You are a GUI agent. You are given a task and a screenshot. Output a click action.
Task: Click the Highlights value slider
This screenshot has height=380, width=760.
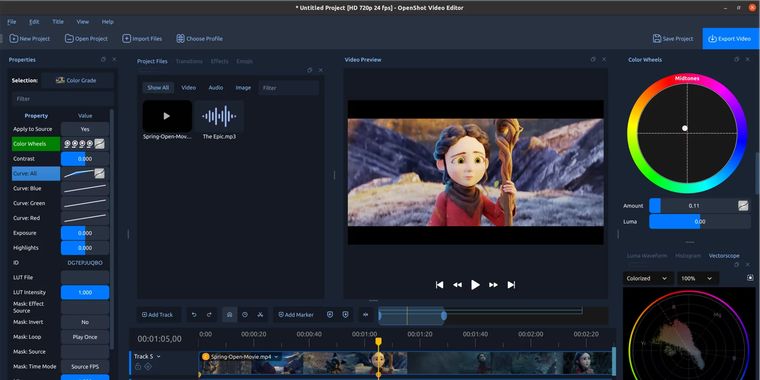tap(85, 248)
